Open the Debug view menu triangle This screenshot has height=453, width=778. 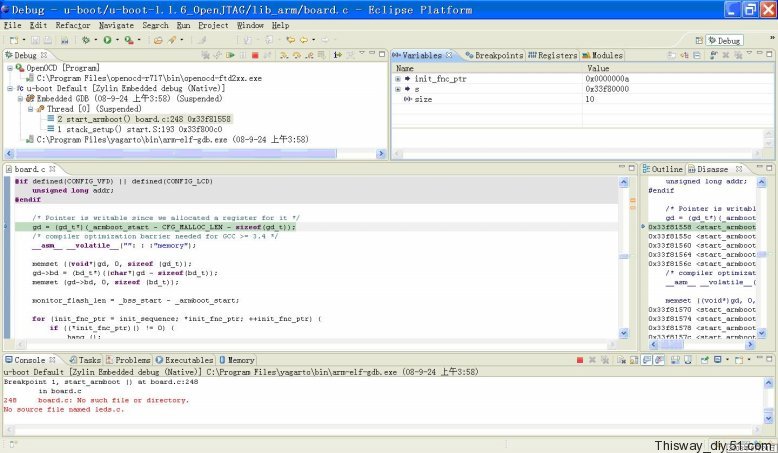362,53
